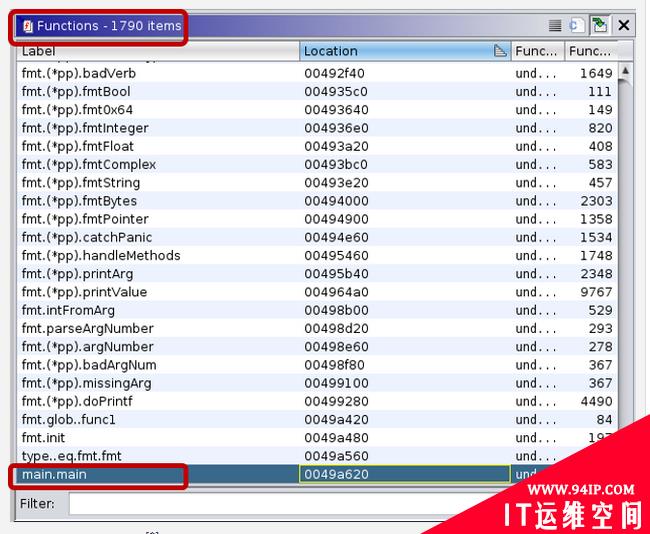Click location 004935c0
650x534 pixels.
[336, 92]
